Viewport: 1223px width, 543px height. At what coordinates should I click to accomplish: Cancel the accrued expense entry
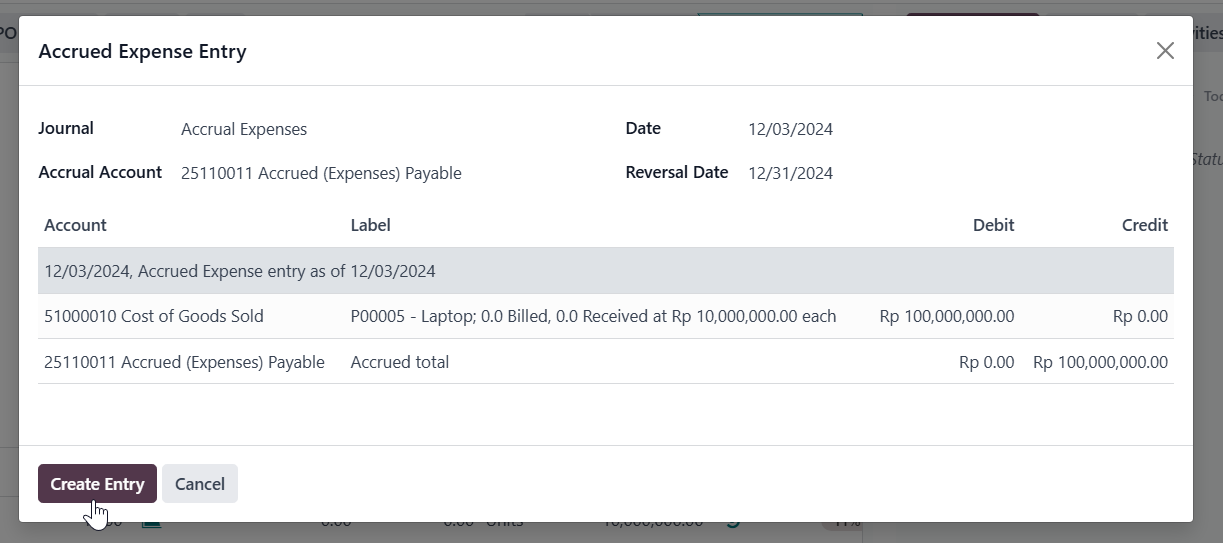(200, 484)
